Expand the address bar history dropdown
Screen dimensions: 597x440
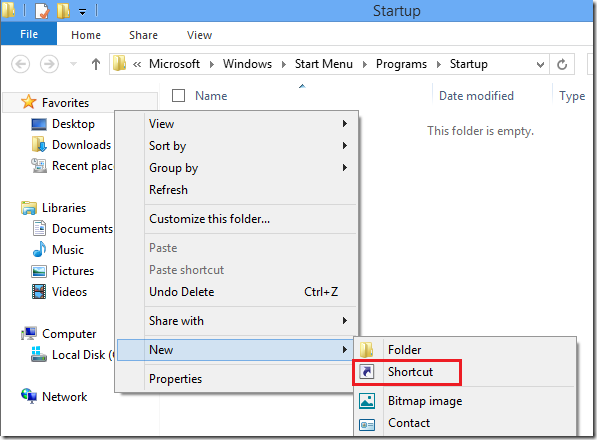[x=540, y=64]
